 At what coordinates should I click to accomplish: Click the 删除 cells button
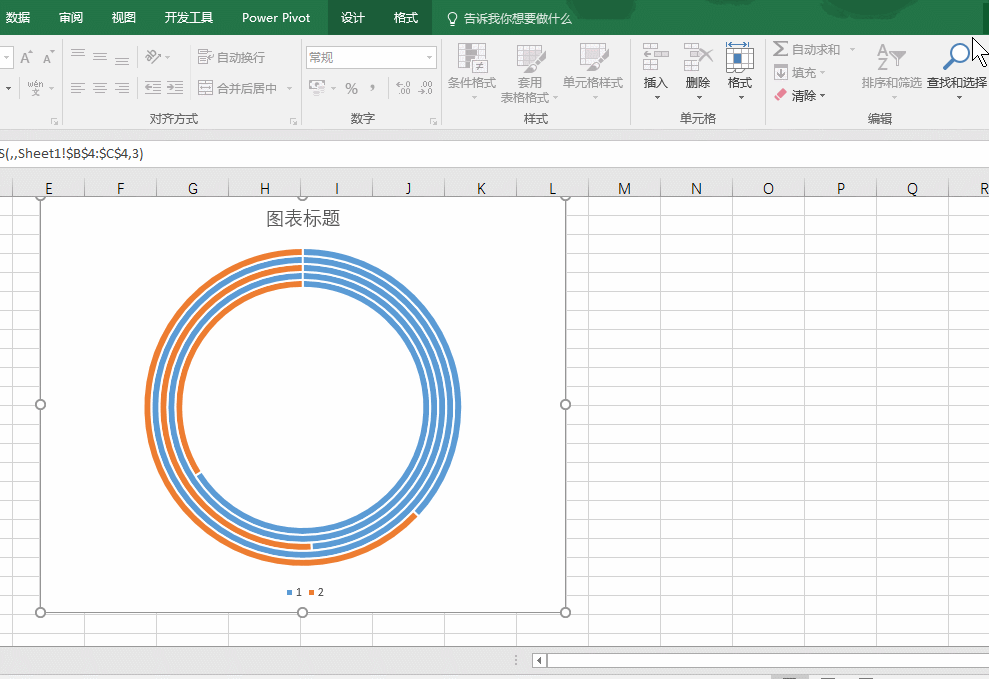tap(698, 72)
